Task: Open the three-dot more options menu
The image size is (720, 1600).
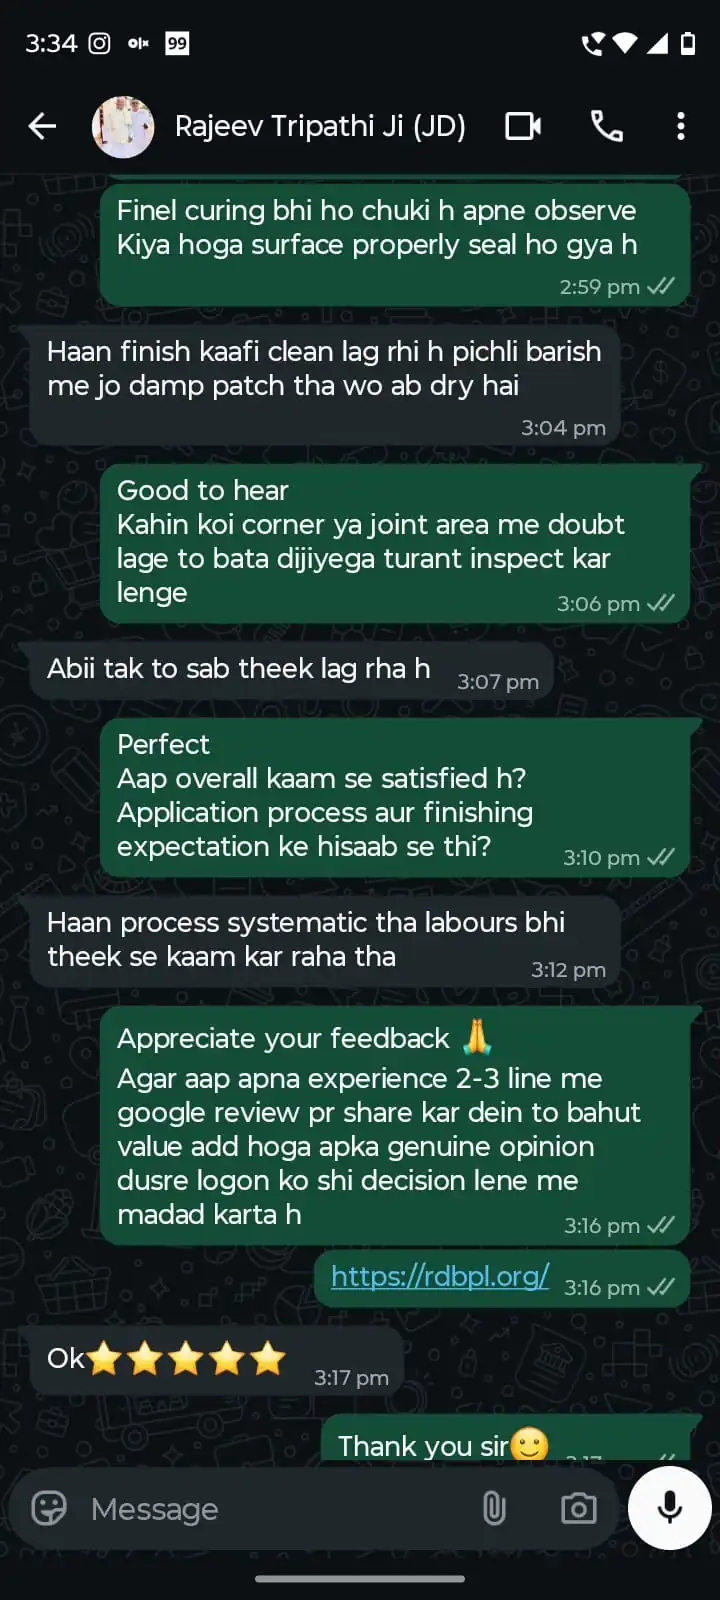Action: (681, 126)
